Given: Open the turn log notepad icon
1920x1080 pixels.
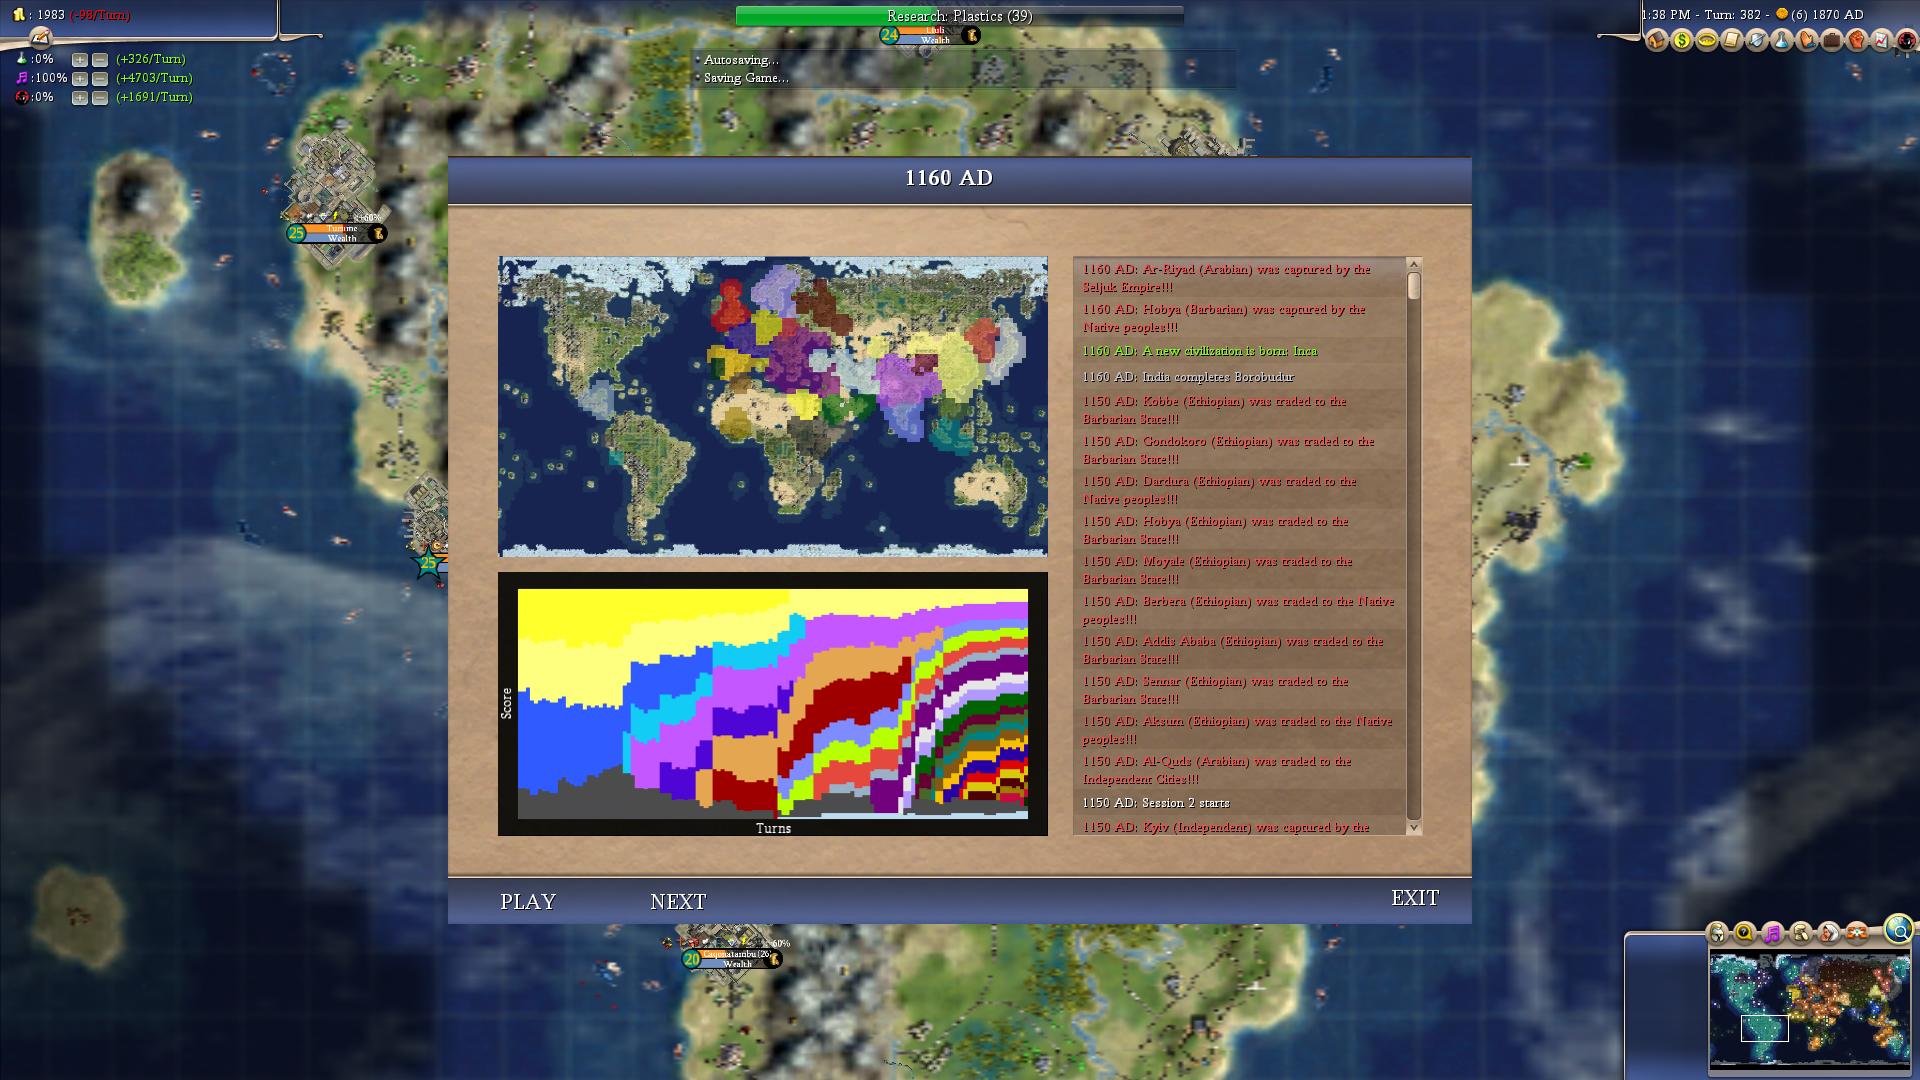Looking at the screenshot, I should [41, 38].
